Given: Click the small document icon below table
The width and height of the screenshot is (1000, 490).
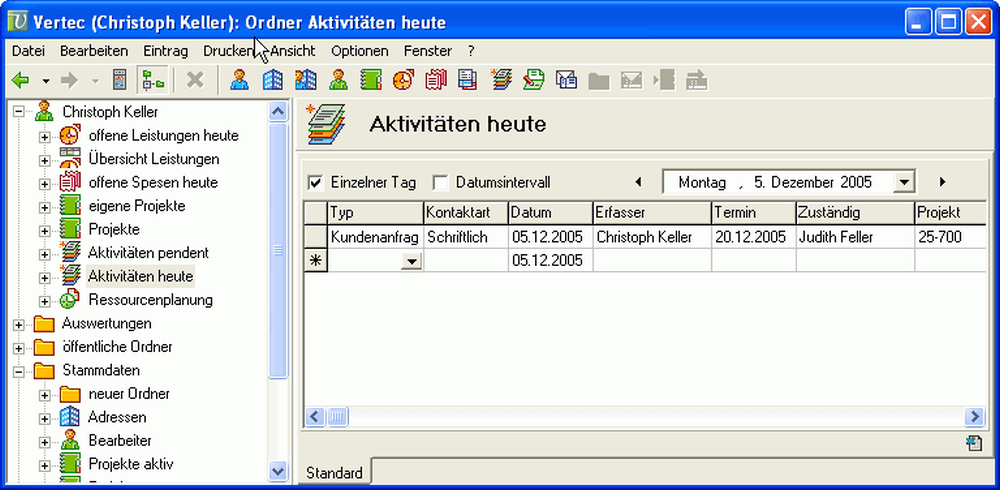Looking at the screenshot, I should (974, 443).
